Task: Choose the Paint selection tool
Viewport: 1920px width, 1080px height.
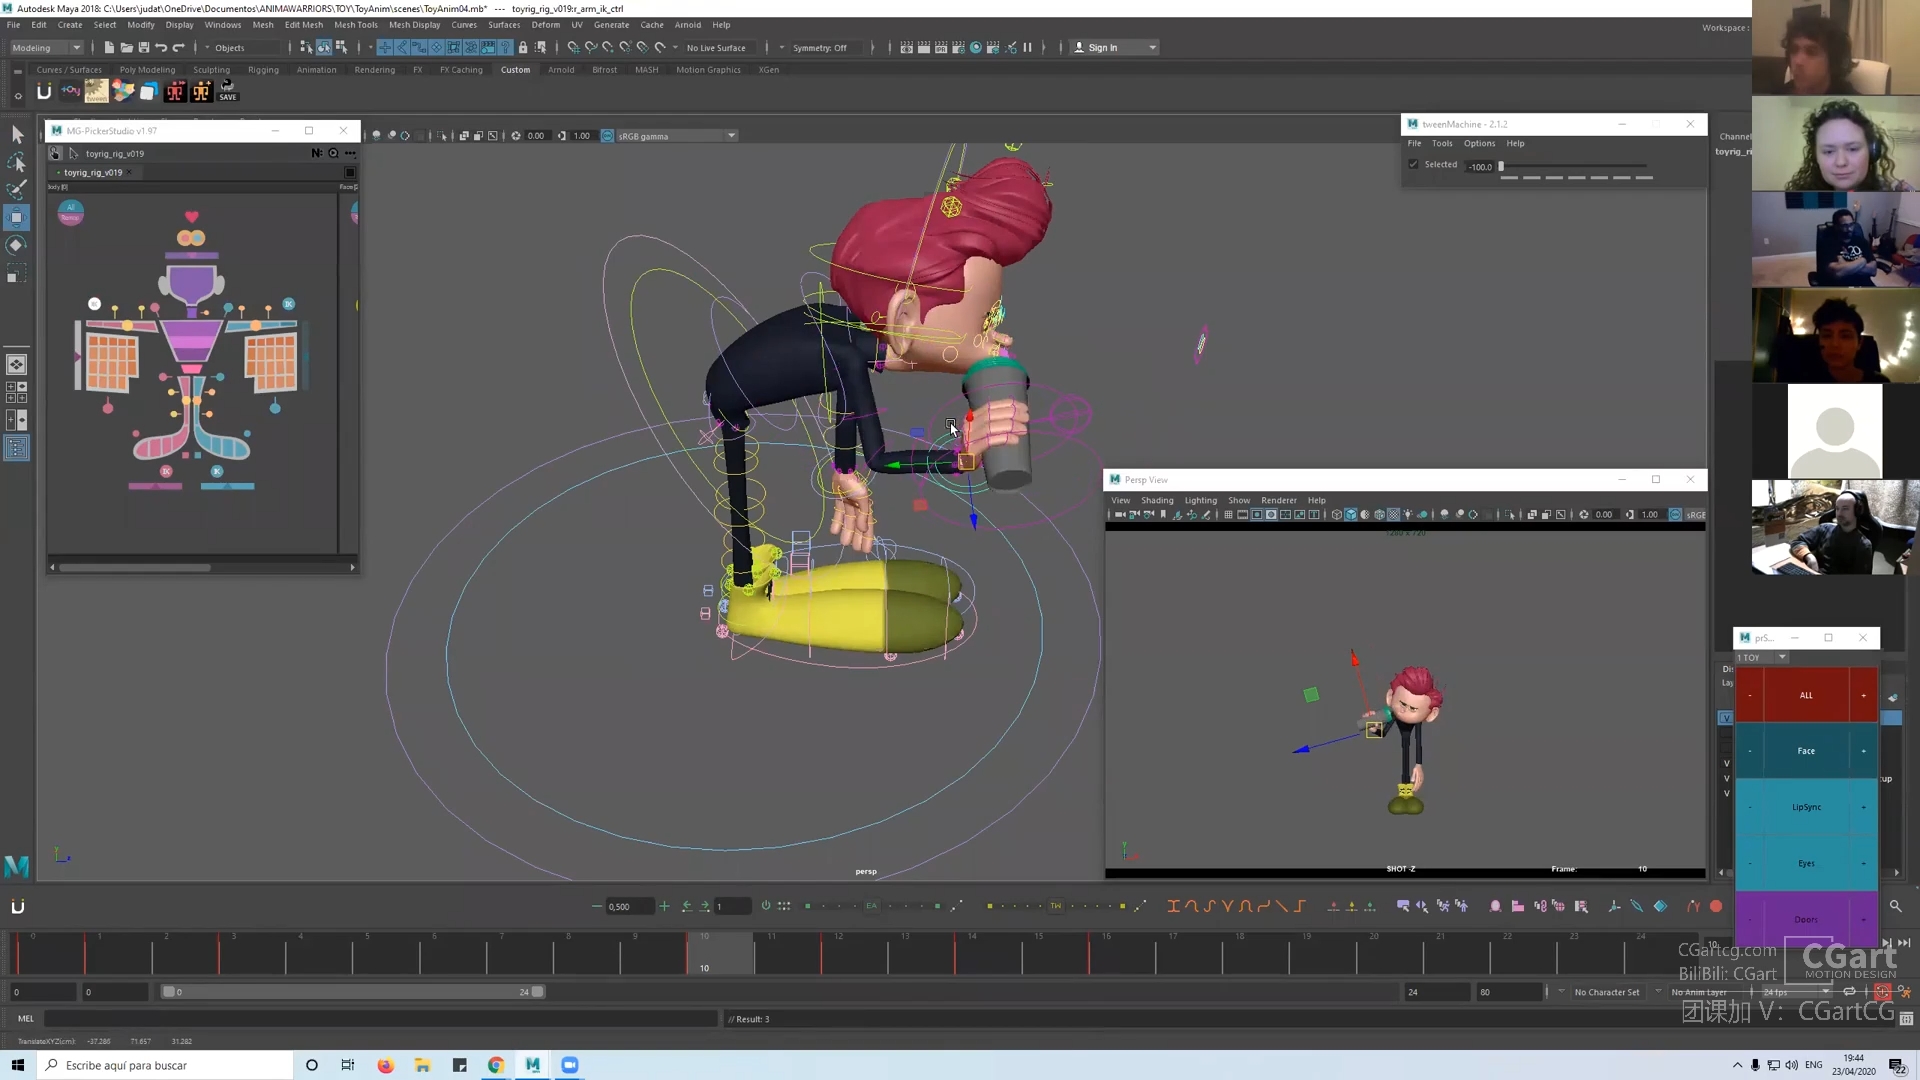Action: (17, 190)
